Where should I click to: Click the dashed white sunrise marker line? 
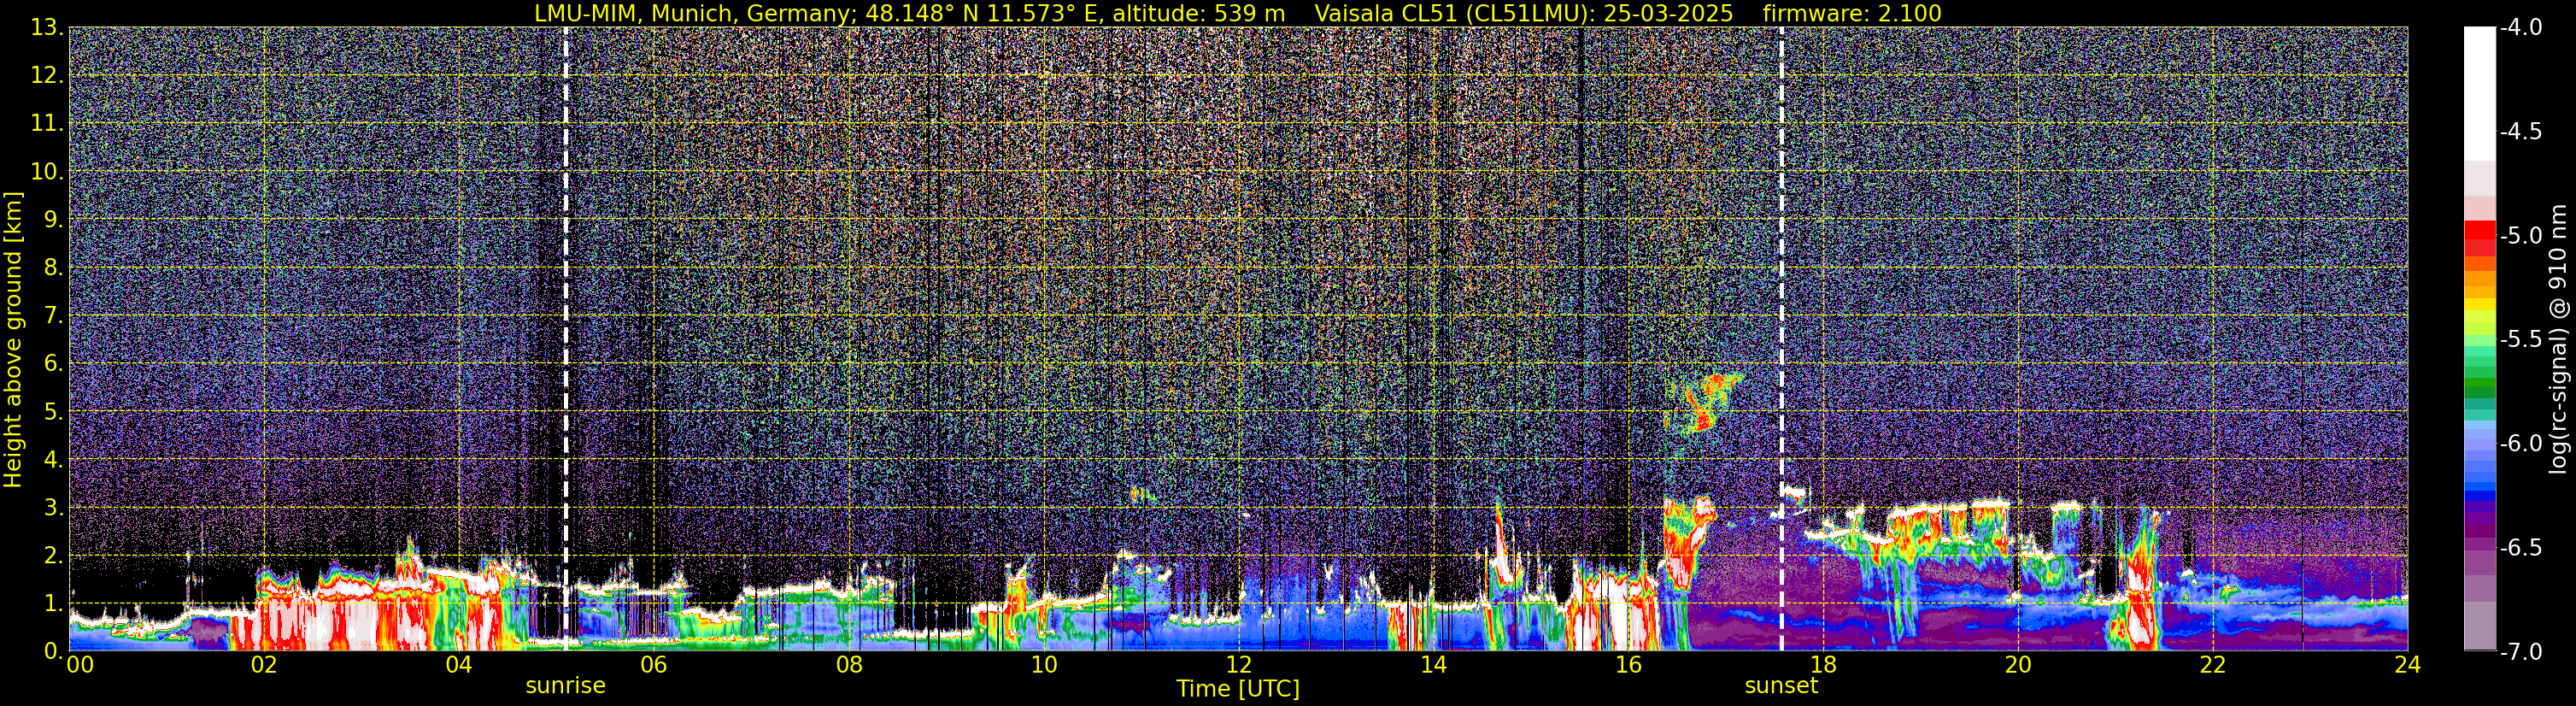[x=565, y=339]
